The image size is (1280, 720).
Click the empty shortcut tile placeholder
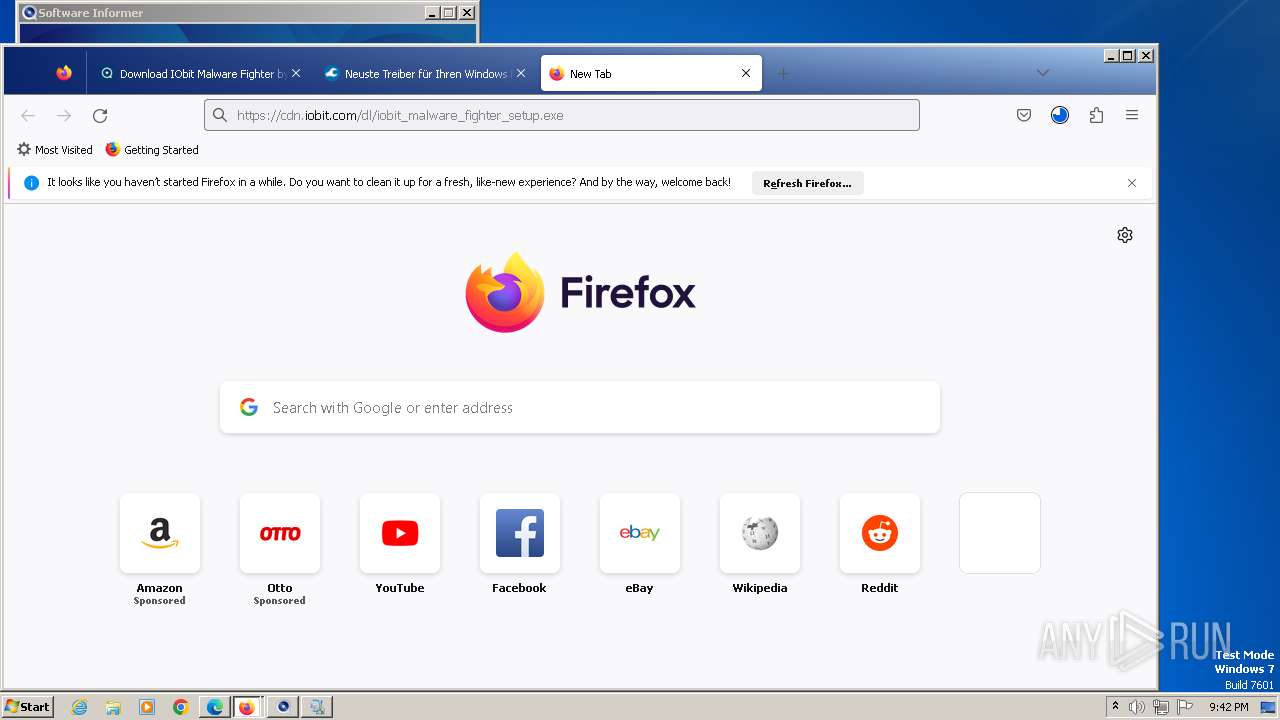[x=1000, y=533]
